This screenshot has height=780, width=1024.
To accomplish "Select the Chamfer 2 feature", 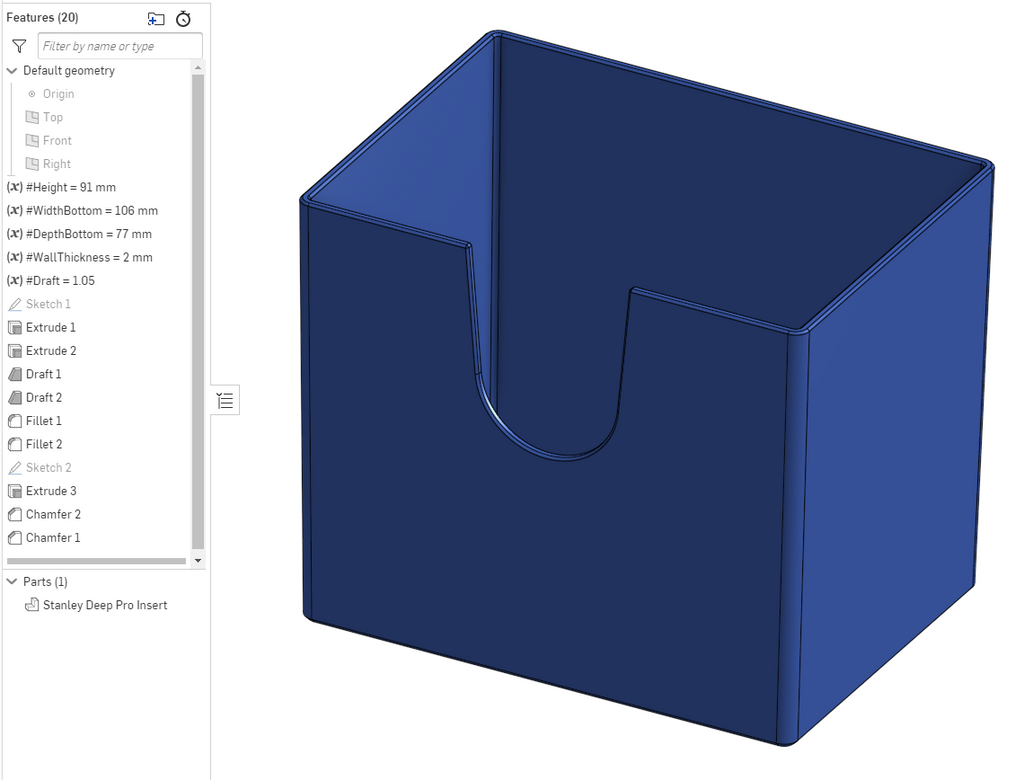I will pyautogui.click(x=54, y=515).
